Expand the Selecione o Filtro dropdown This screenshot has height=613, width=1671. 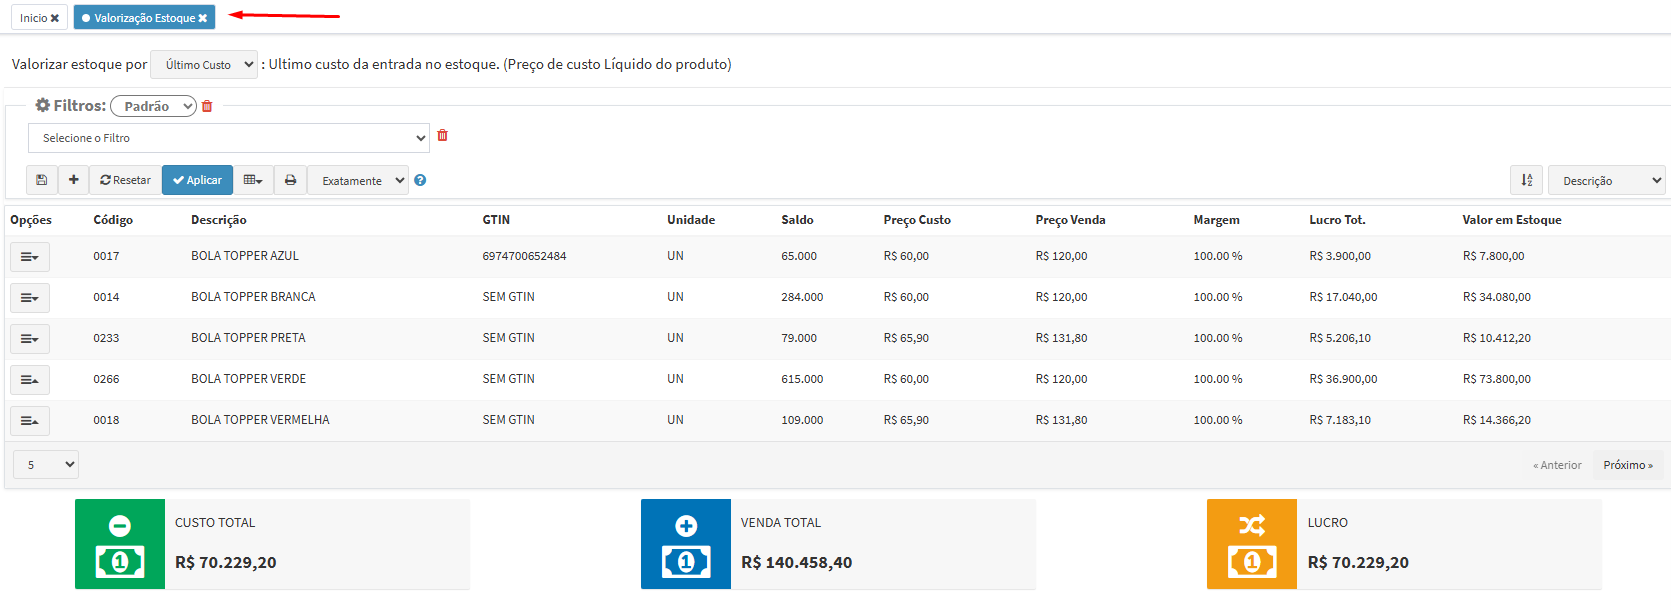click(229, 138)
